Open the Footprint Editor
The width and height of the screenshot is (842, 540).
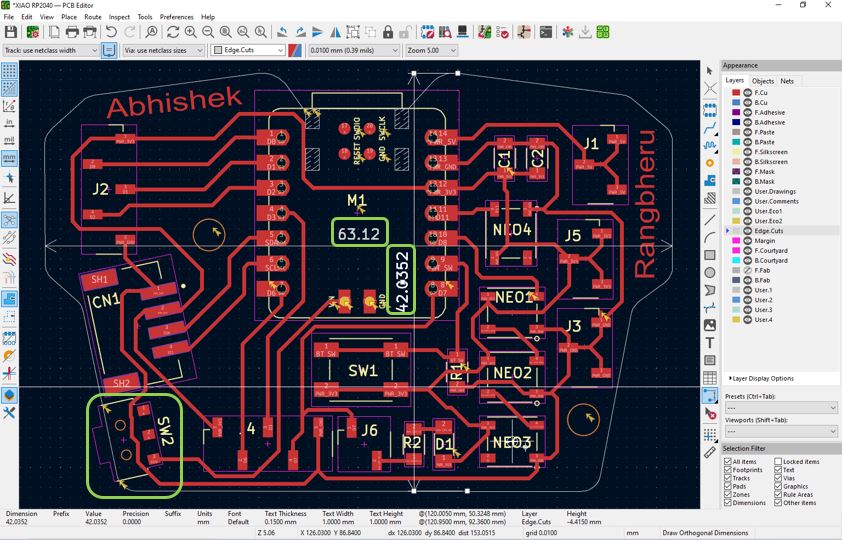tap(427, 32)
